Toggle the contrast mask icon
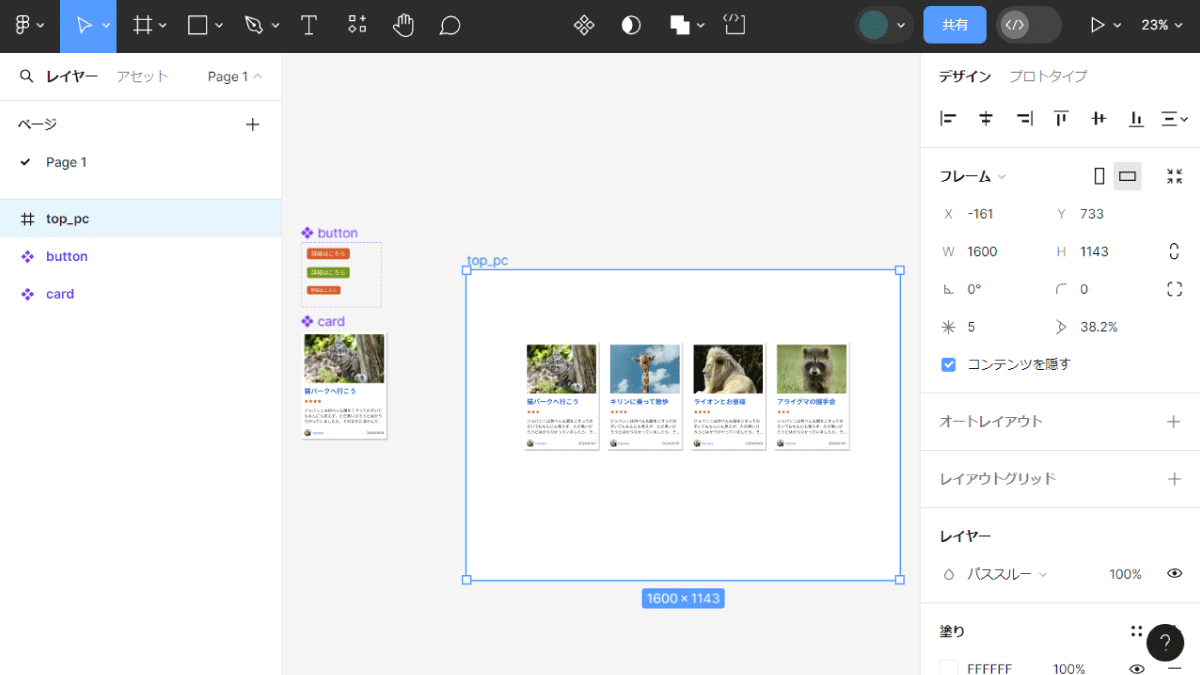The image size is (1200, 675). (x=631, y=26)
